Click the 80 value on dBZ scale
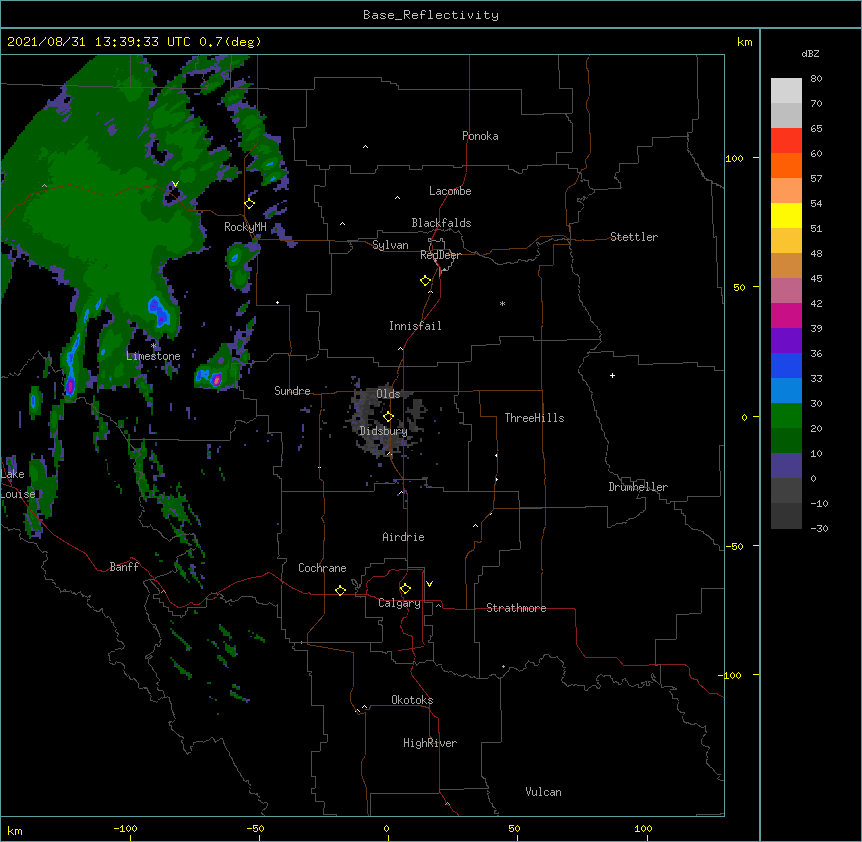 [816, 79]
